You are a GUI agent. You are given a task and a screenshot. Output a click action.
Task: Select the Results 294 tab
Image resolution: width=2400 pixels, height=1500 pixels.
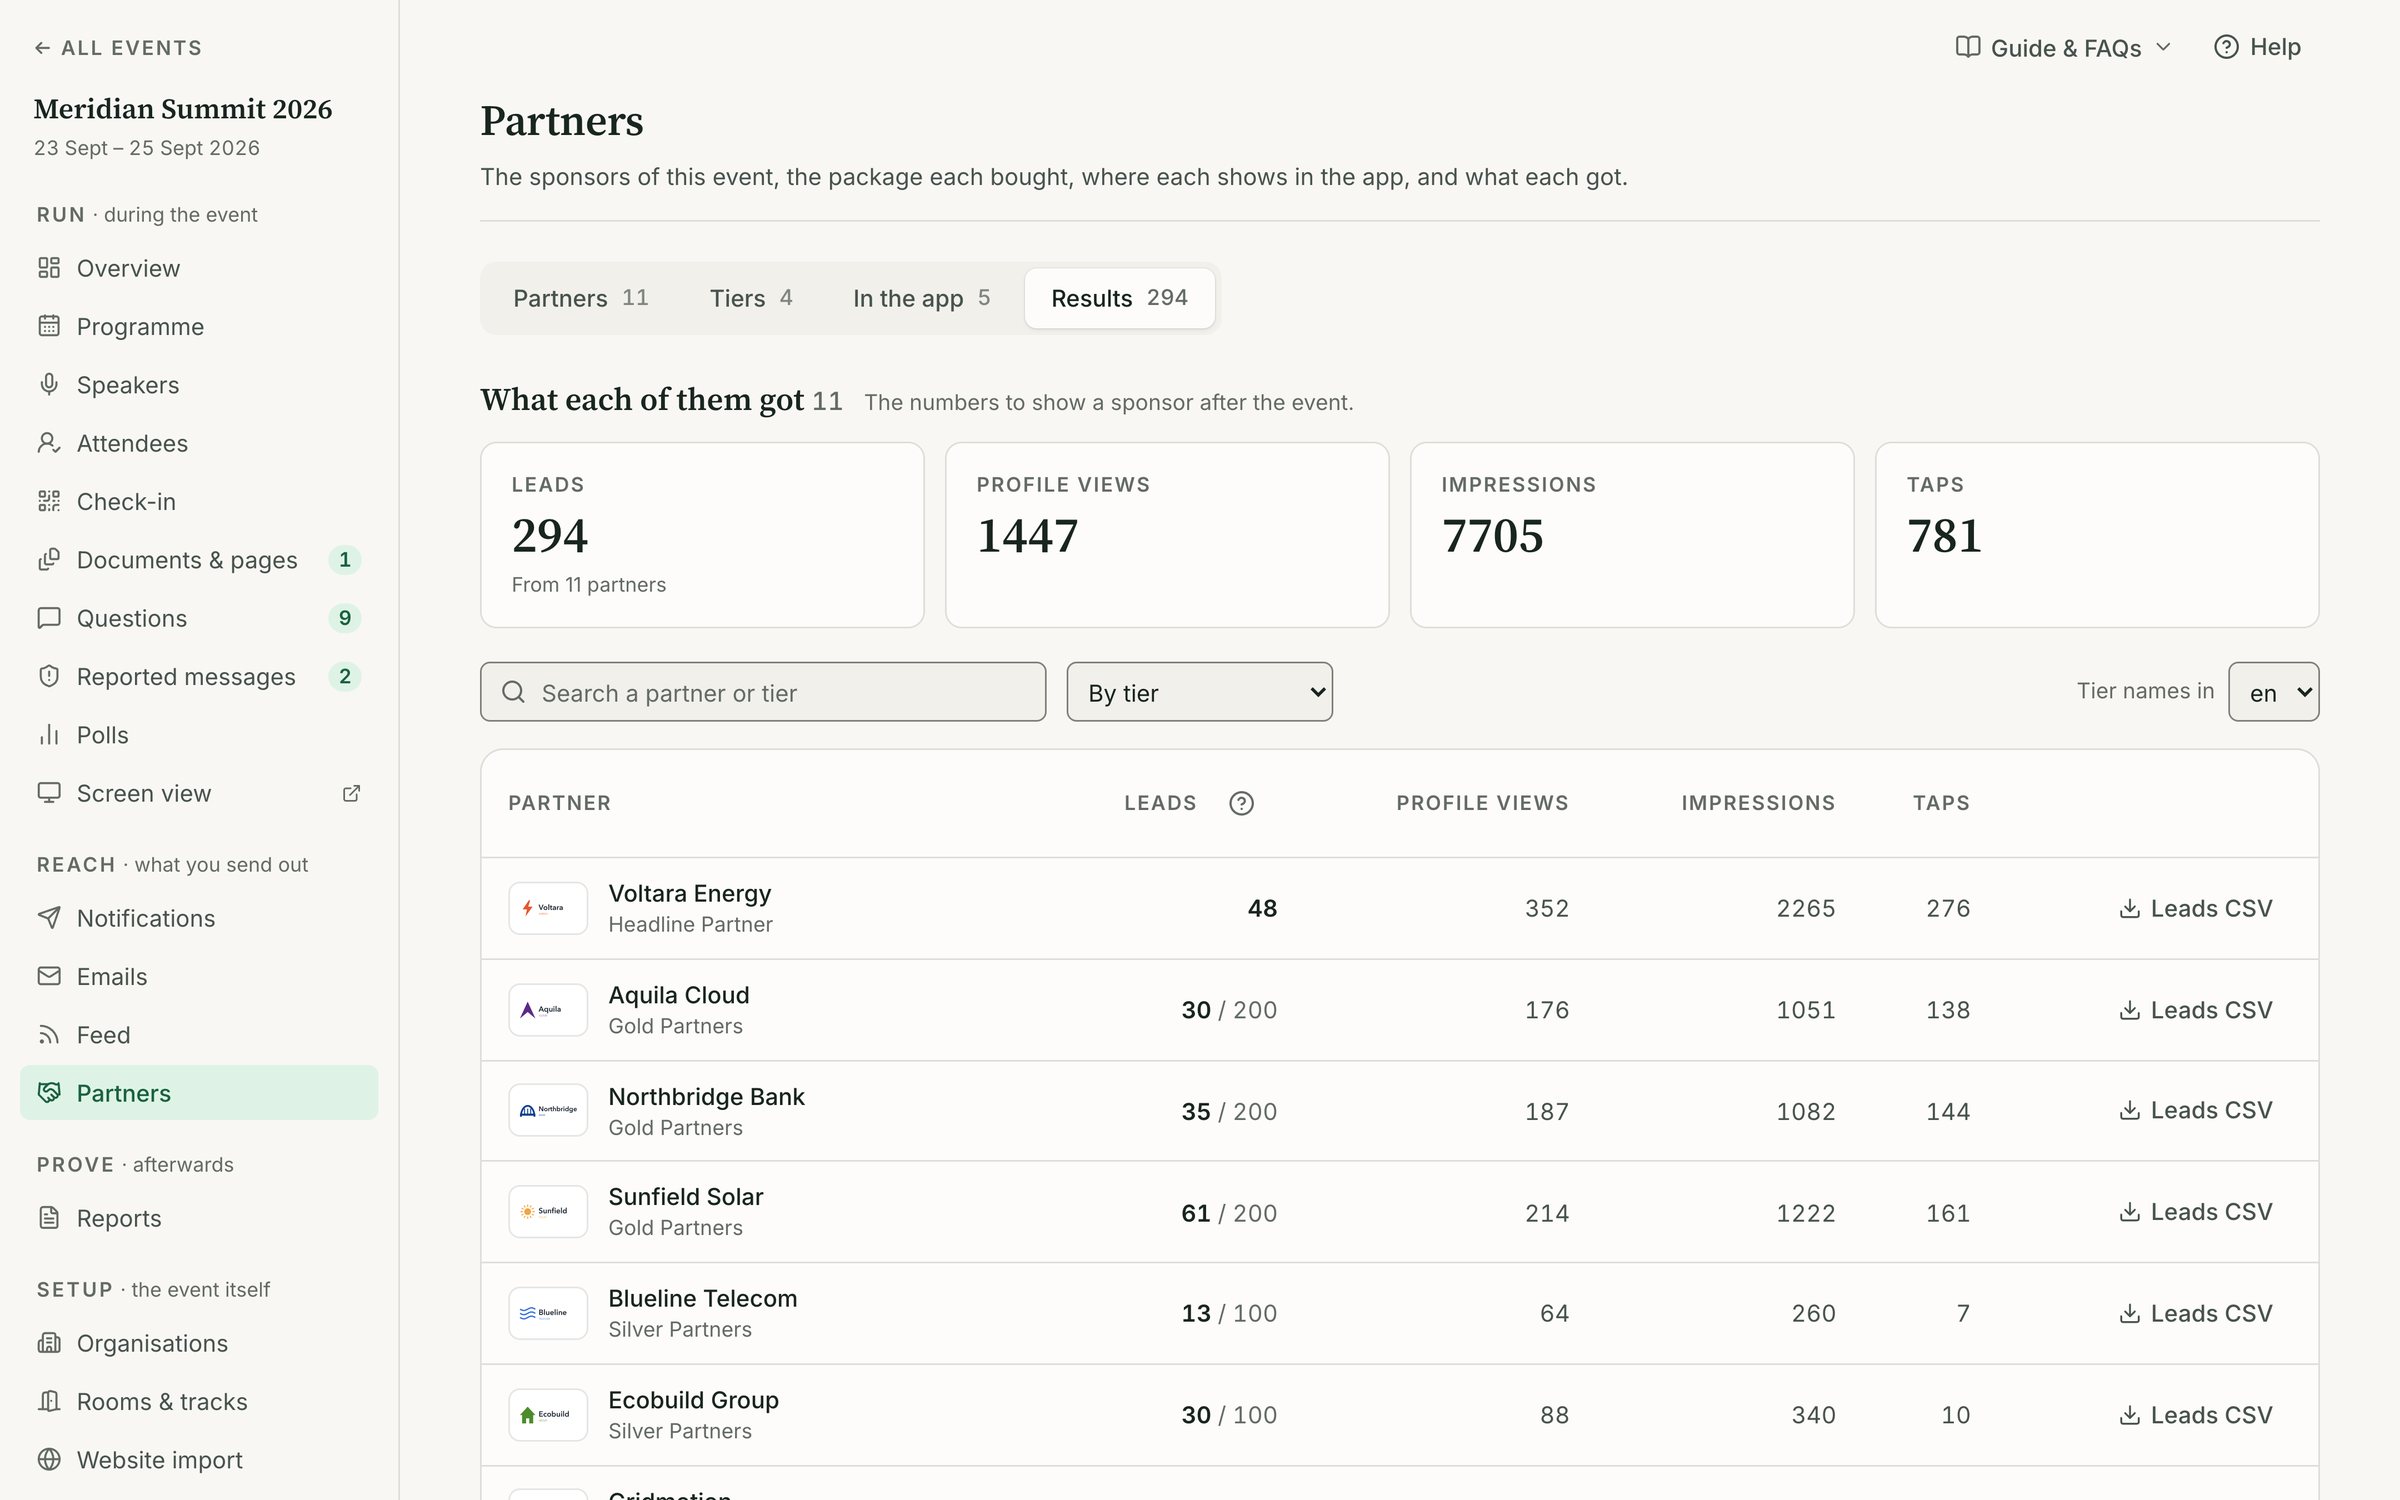click(x=1119, y=298)
